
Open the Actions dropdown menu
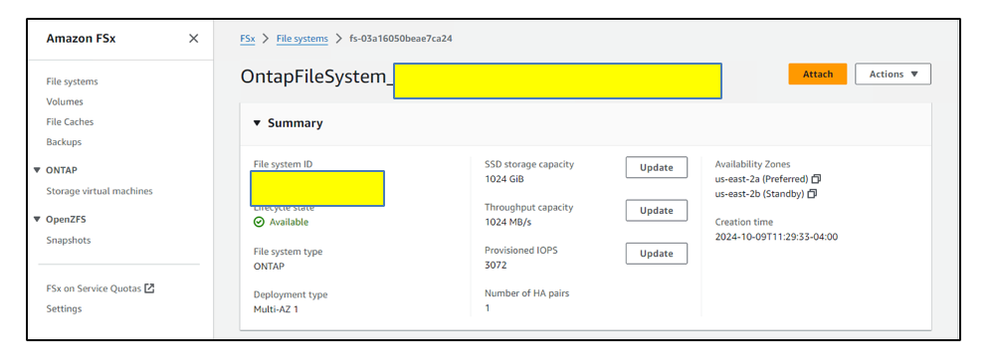pyautogui.click(x=893, y=74)
